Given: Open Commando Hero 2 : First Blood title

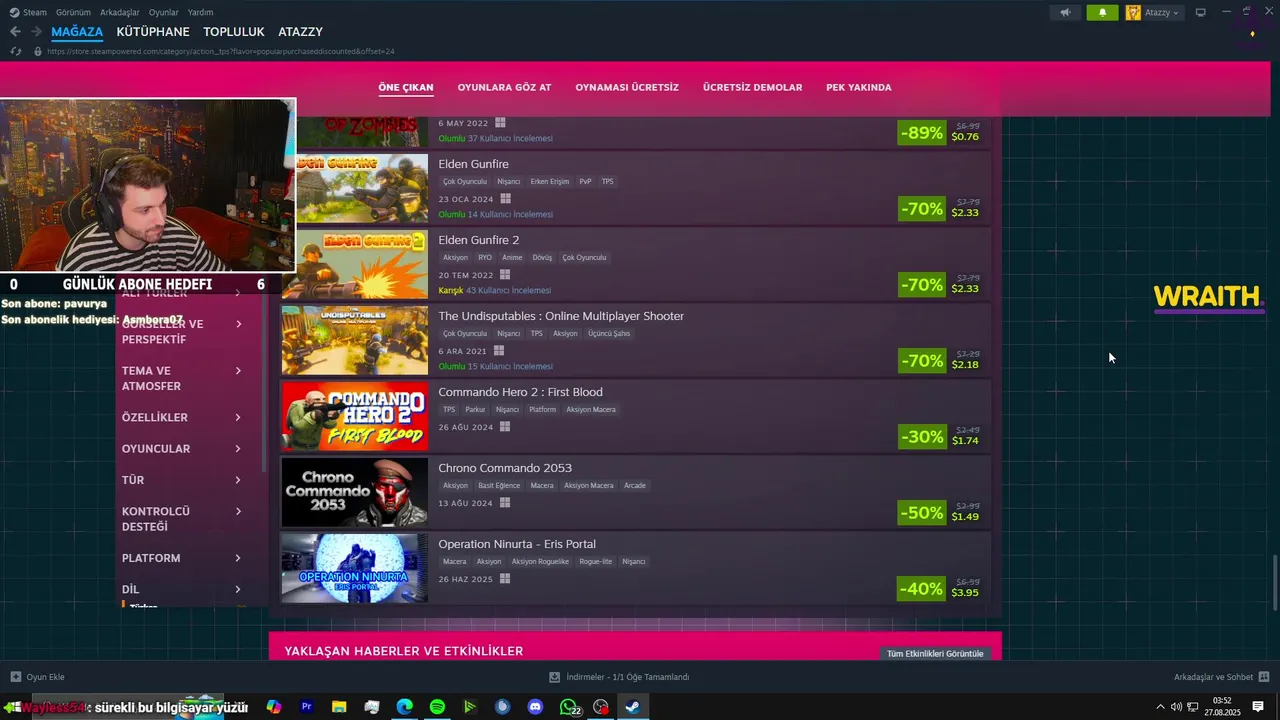Looking at the screenshot, I should coord(520,392).
